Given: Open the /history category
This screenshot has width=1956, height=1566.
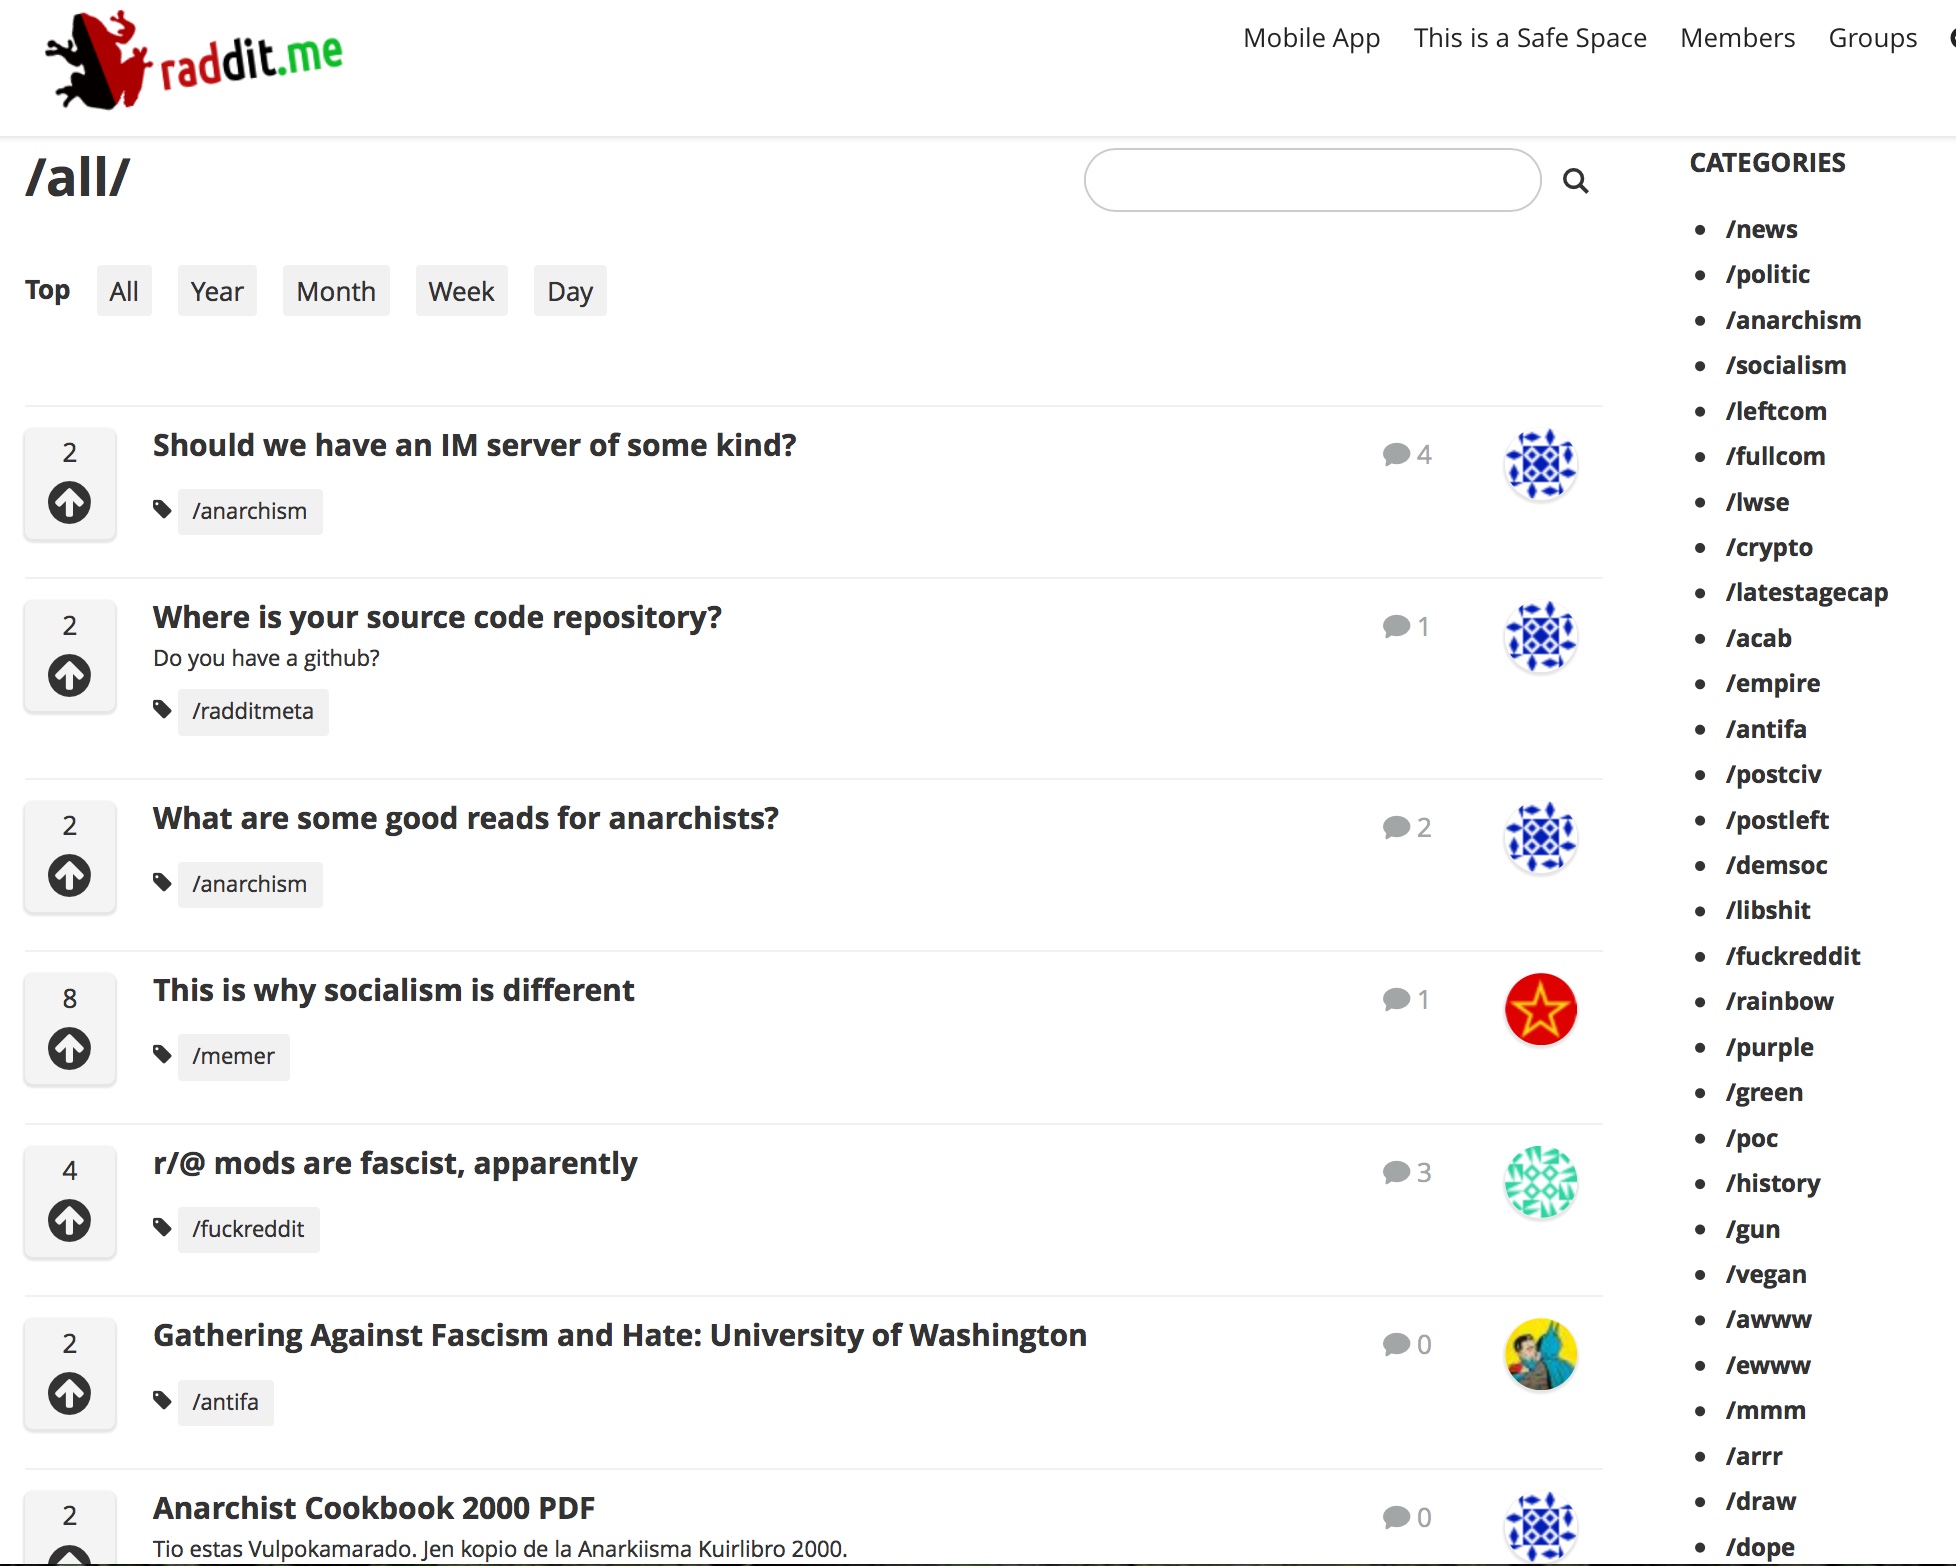Looking at the screenshot, I should (1773, 1183).
